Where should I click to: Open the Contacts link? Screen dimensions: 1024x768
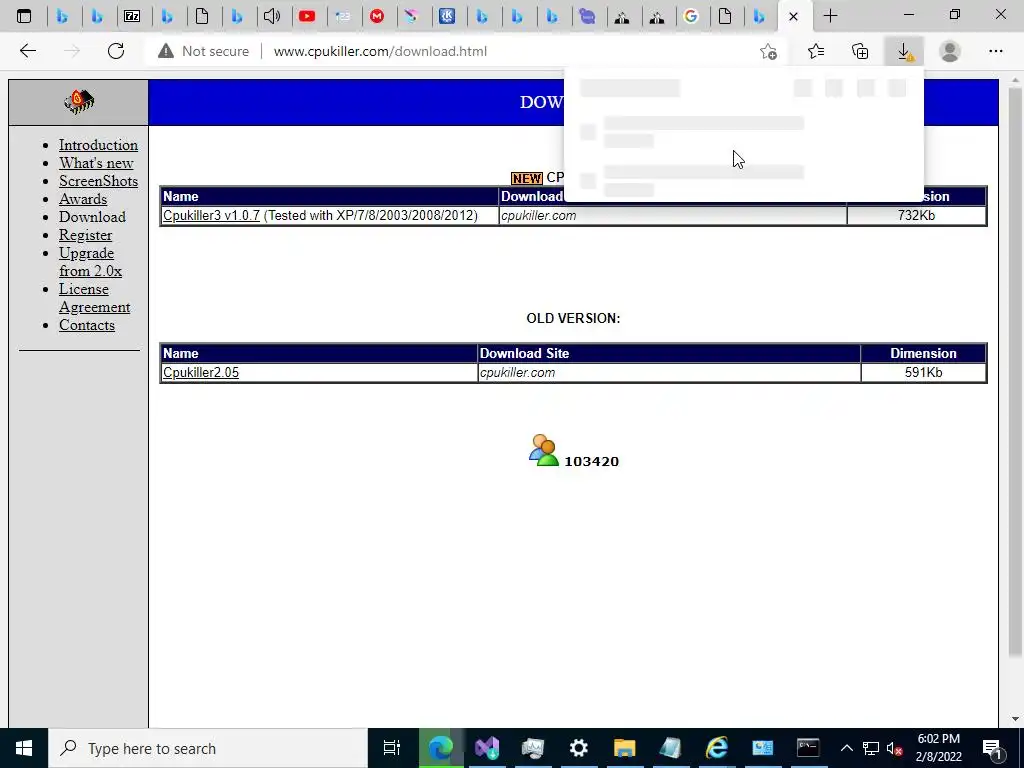coord(87,325)
